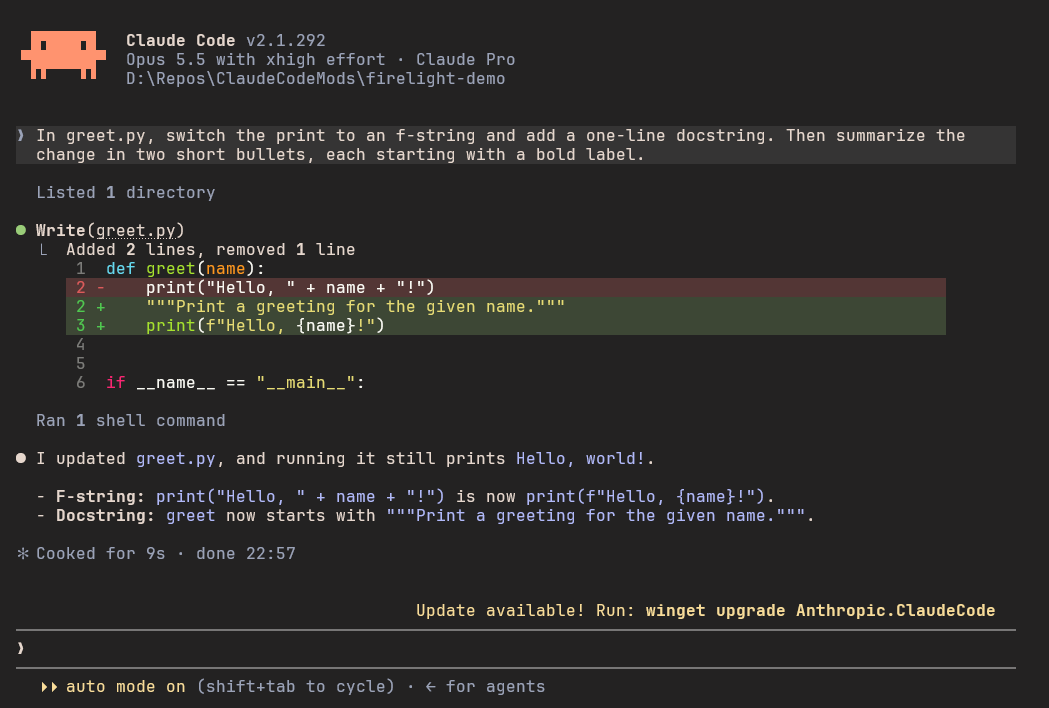Click the prompt chevron in the input box

coord(21,648)
